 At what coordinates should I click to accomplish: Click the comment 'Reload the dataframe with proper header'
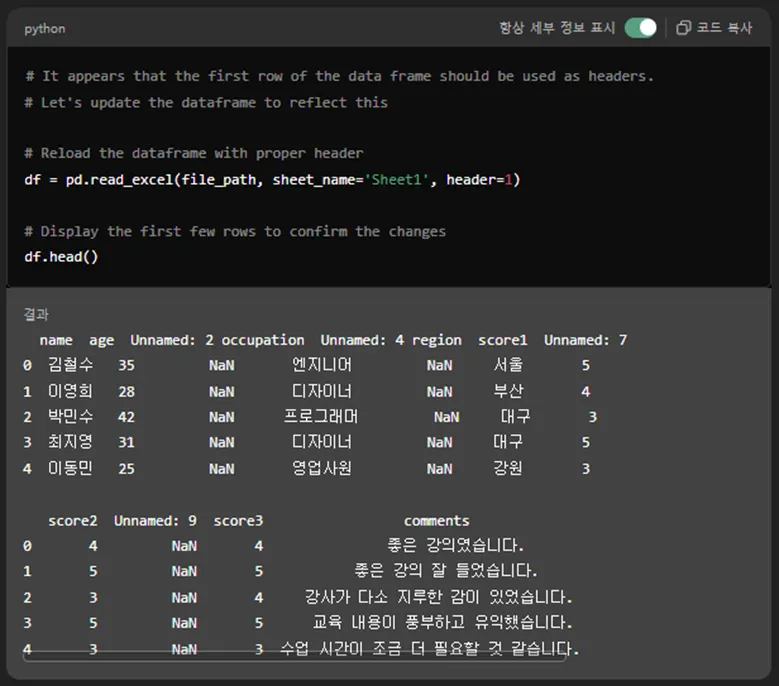click(x=194, y=153)
